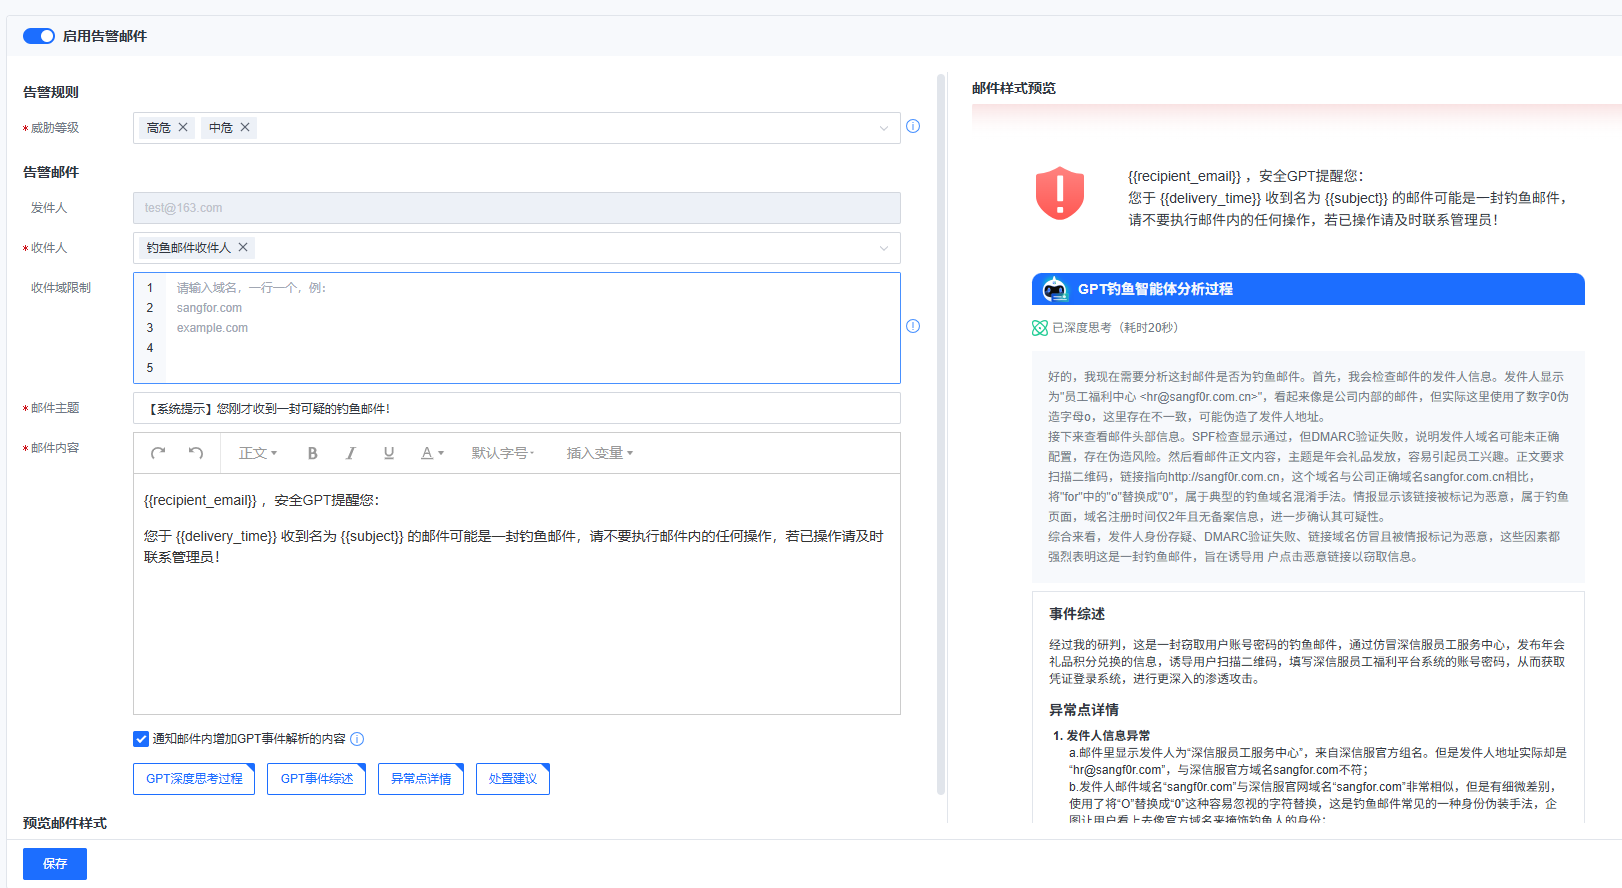Open the 插入变量 menu
The height and width of the screenshot is (888, 1622).
[x=599, y=453]
